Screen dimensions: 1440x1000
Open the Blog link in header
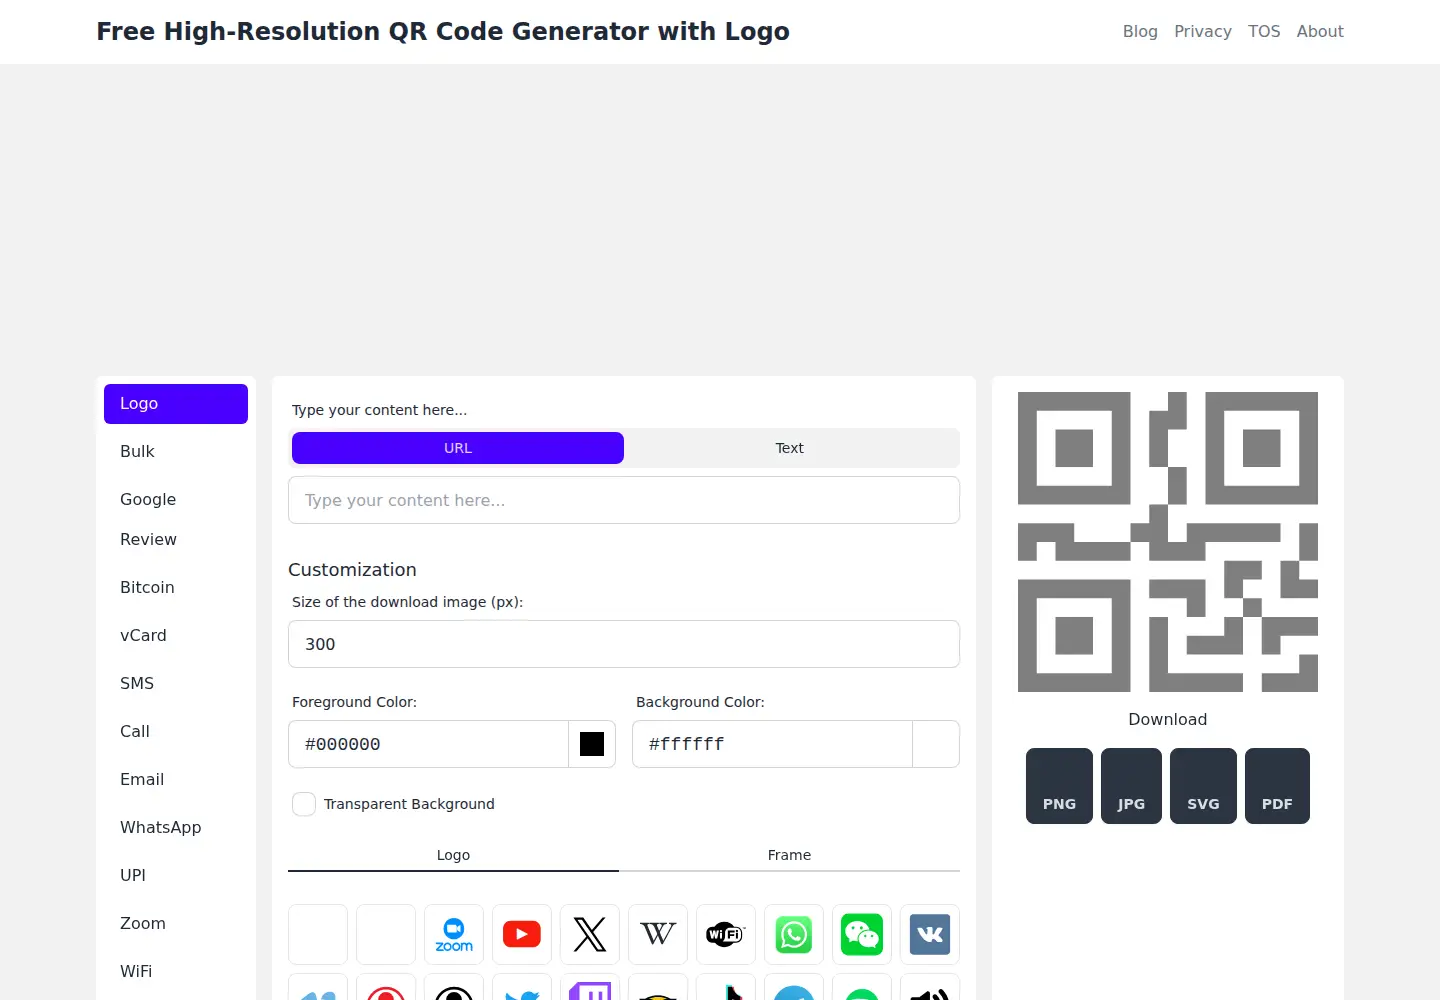(1140, 31)
